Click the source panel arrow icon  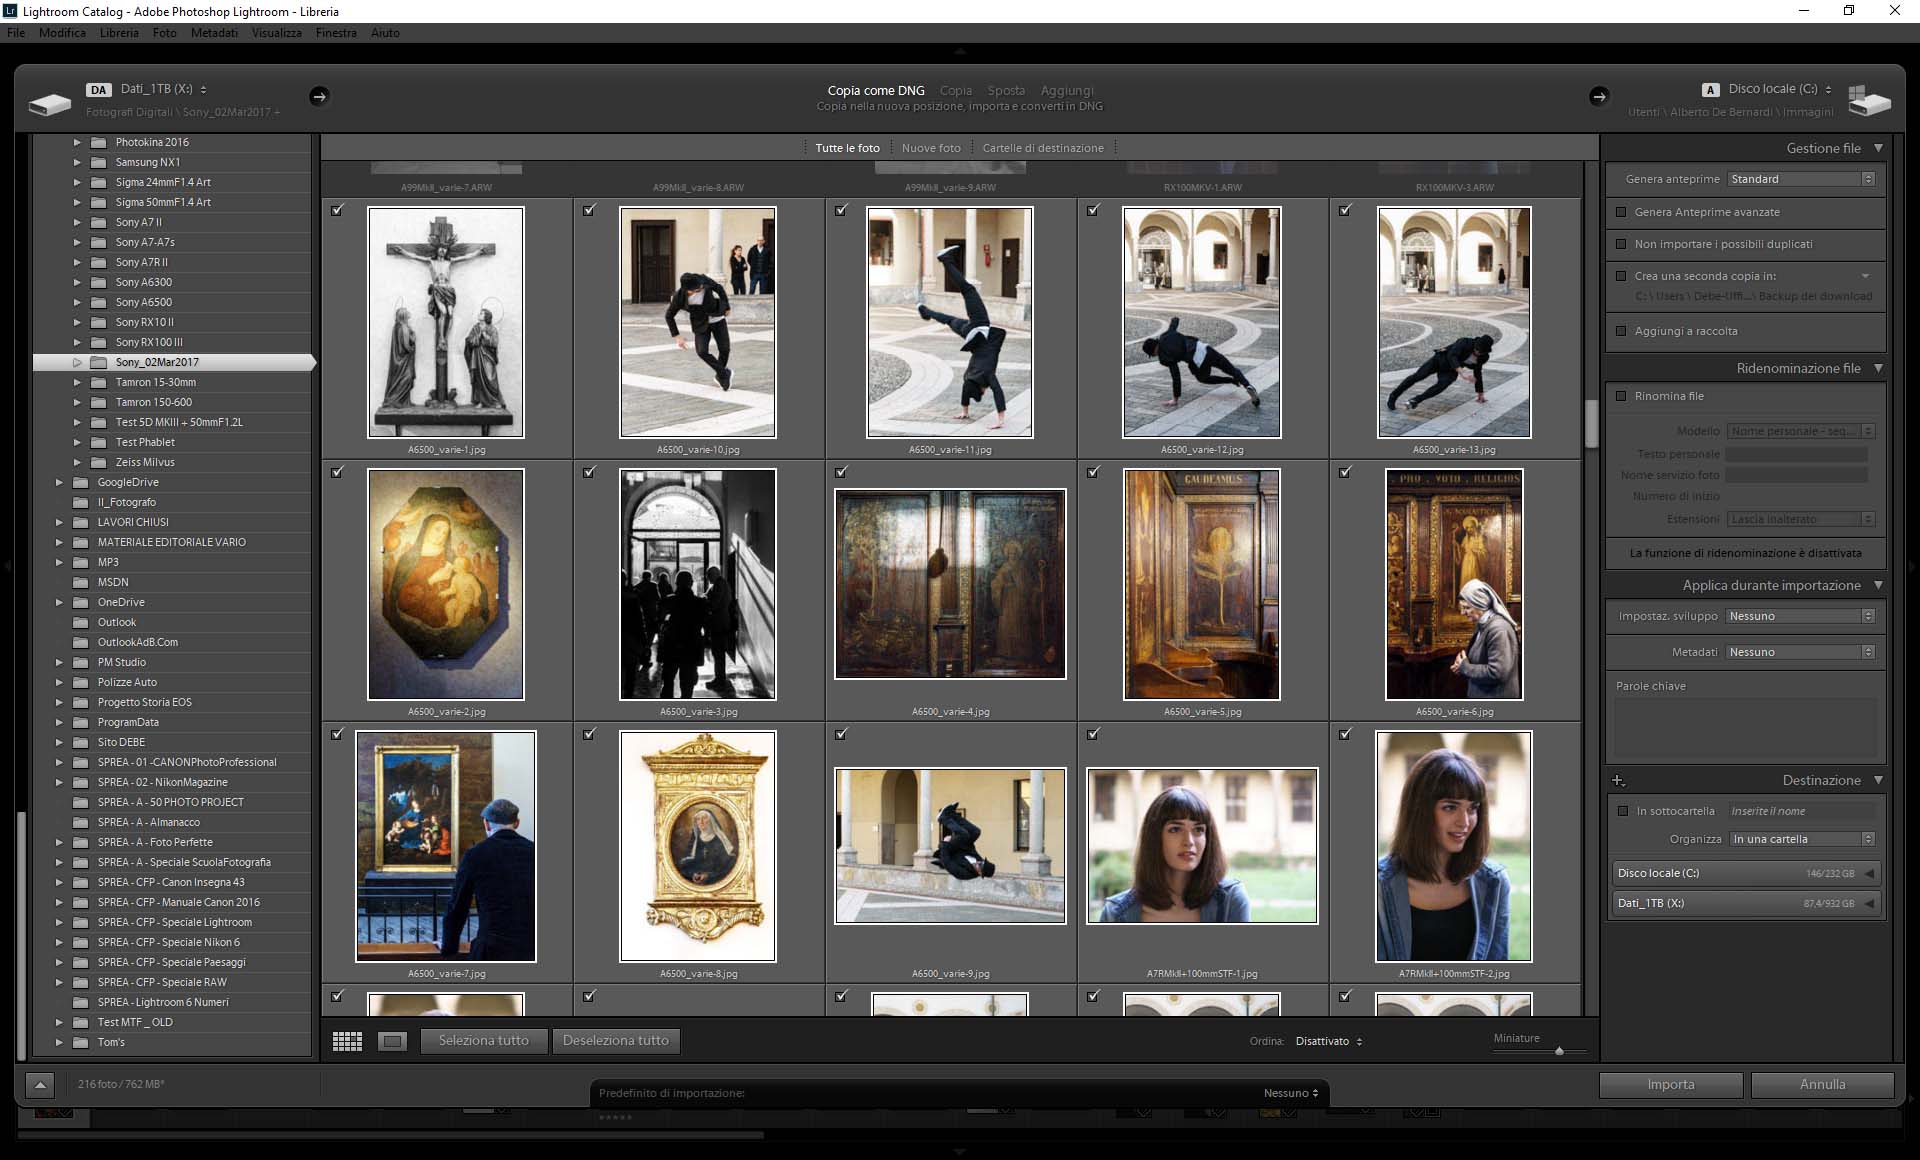click(x=319, y=96)
